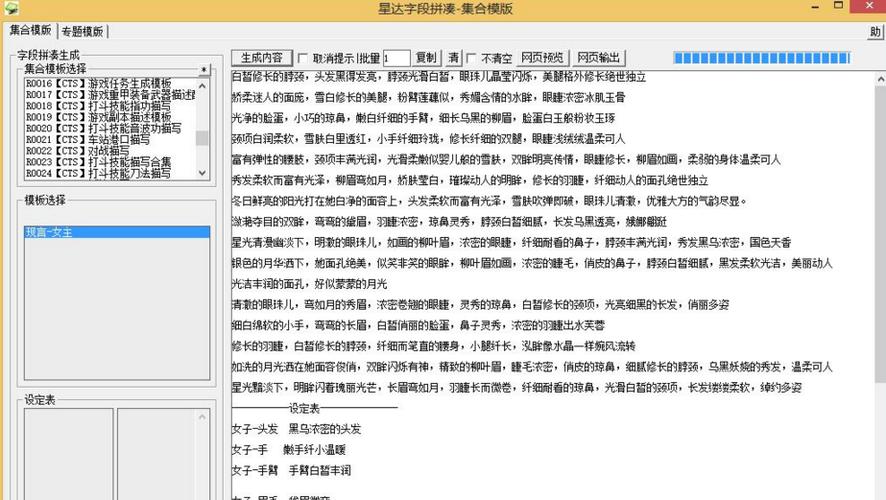The image size is (886, 500).
Task: Click the 生成内容 button
Action: click(262, 58)
